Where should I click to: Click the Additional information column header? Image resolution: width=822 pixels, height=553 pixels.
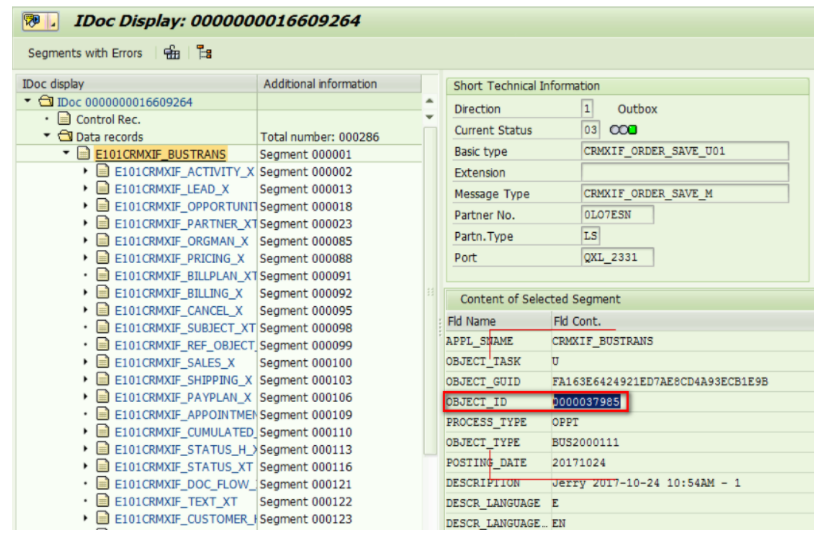pyautogui.click(x=340, y=84)
